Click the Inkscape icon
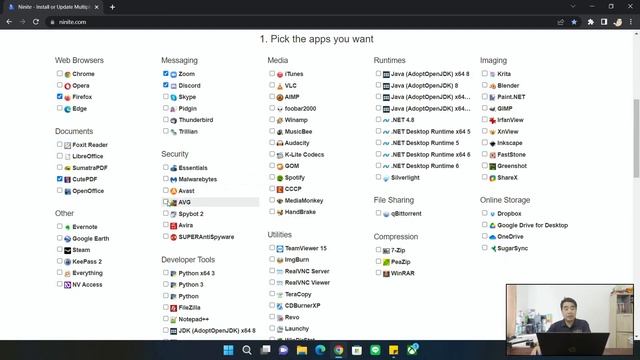The width and height of the screenshot is (640, 360). click(493, 143)
